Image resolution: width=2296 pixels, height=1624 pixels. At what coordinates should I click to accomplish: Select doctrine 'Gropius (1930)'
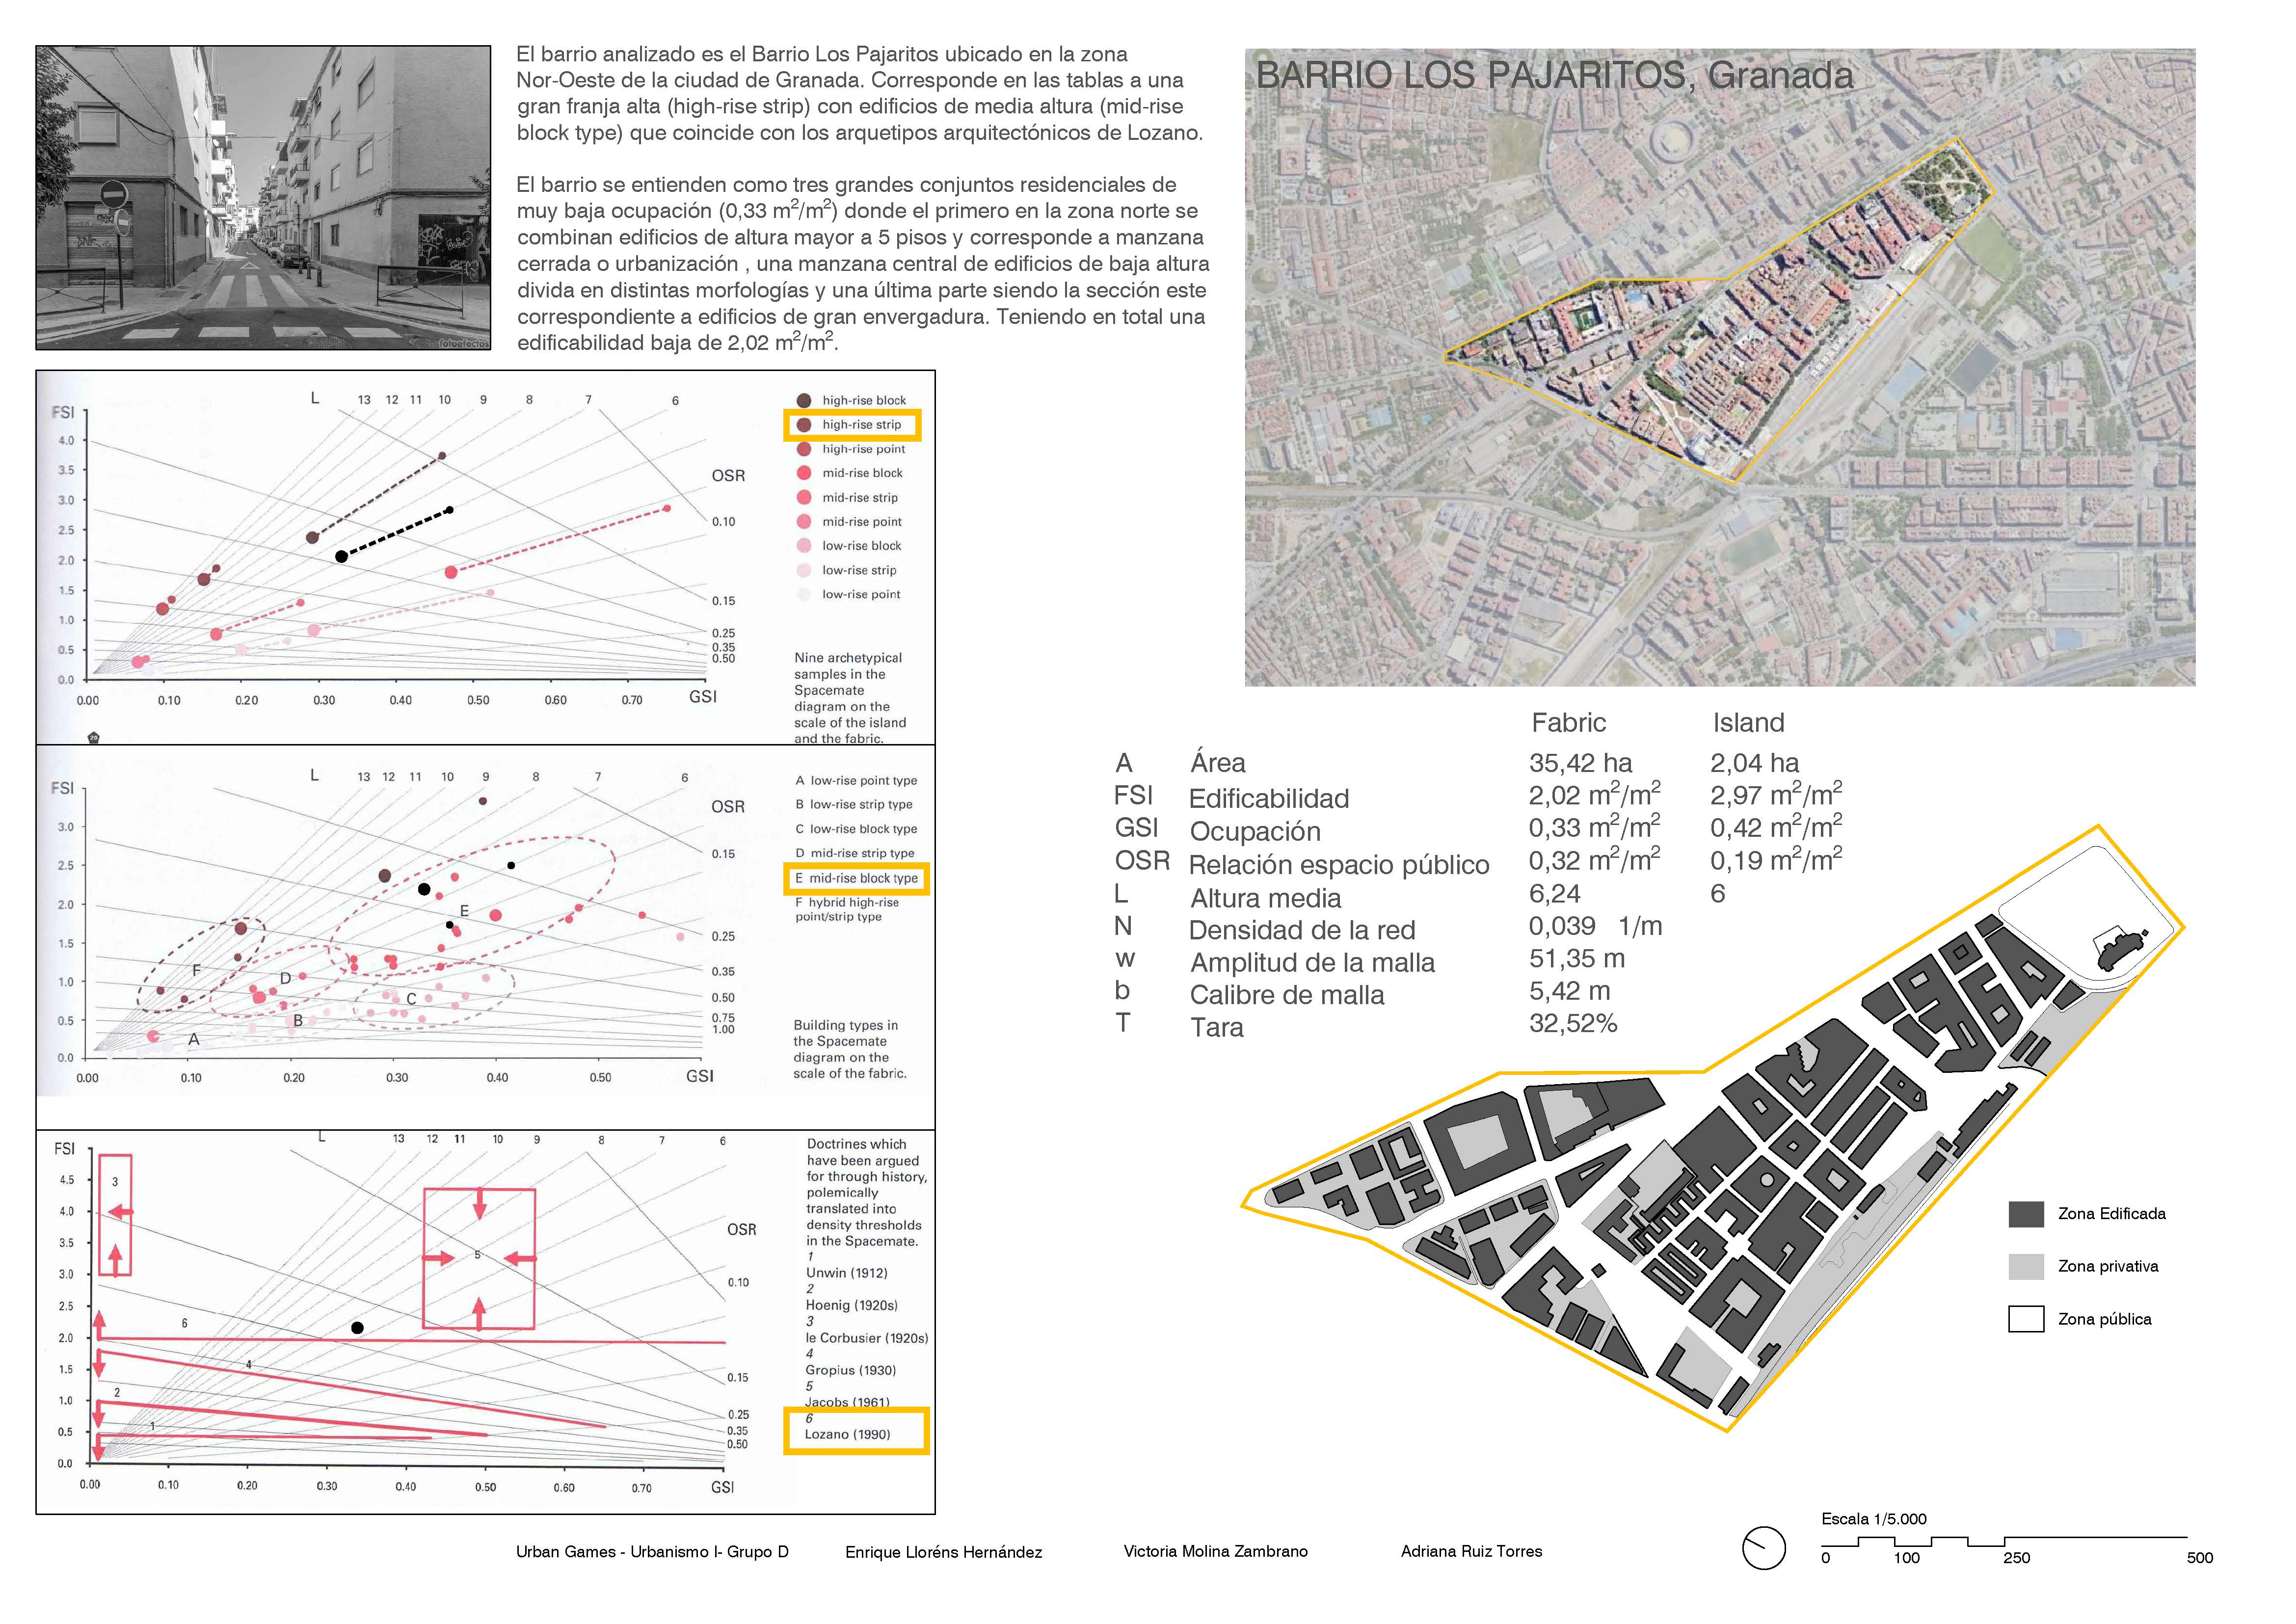(x=850, y=1370)
